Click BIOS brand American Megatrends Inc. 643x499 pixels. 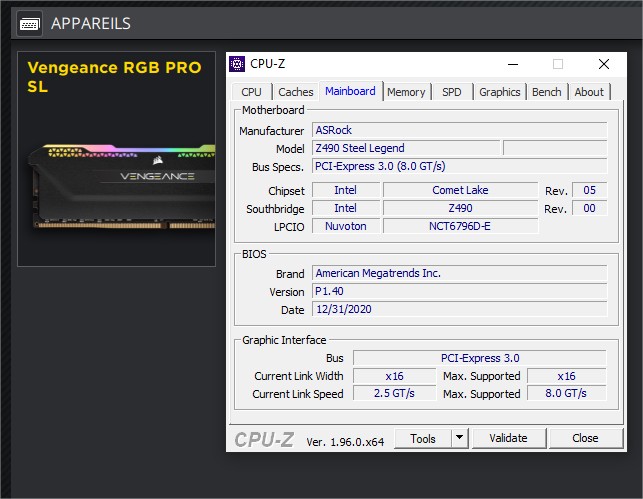coord(459,273)
